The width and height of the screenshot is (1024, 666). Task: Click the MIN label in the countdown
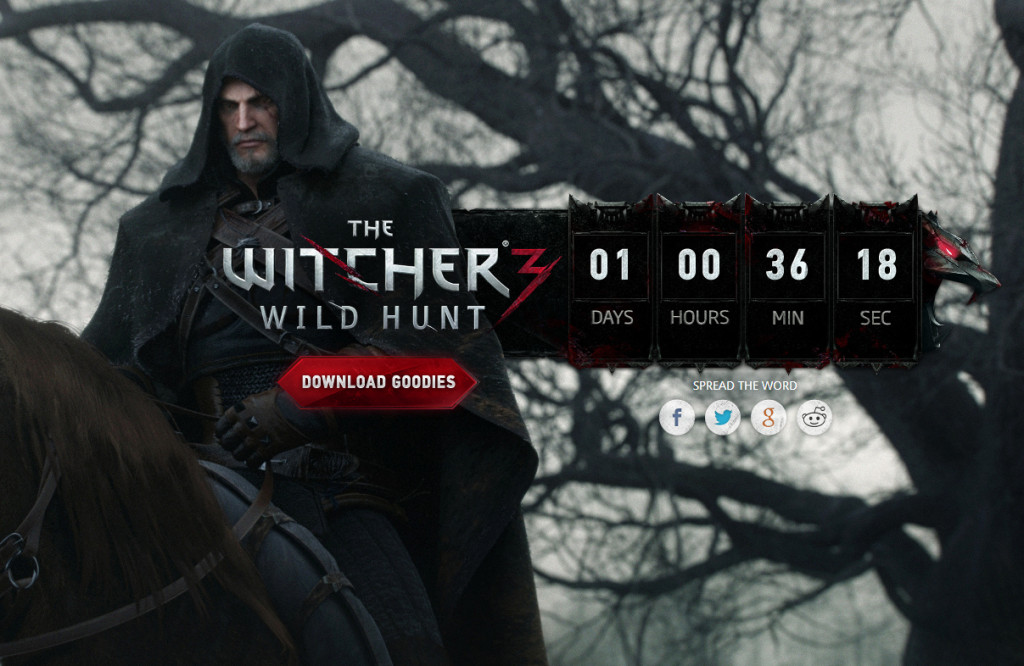[788, 318]
